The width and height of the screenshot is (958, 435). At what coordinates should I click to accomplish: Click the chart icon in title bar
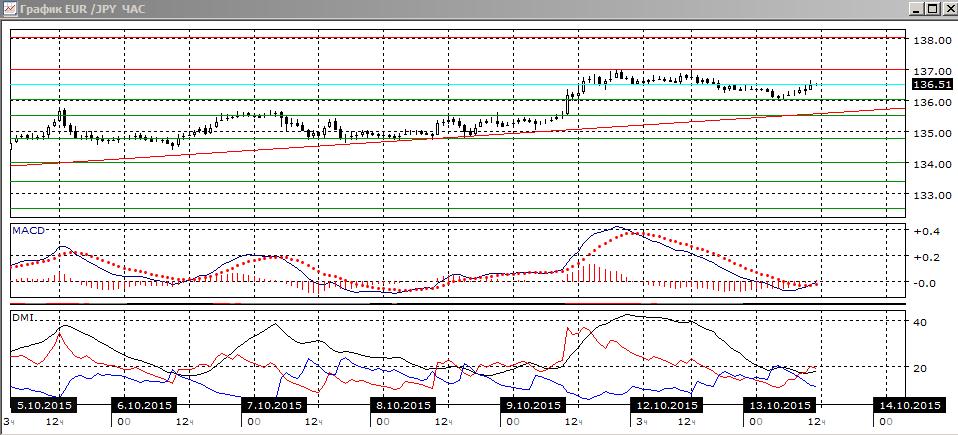click(x=9, y=9)
